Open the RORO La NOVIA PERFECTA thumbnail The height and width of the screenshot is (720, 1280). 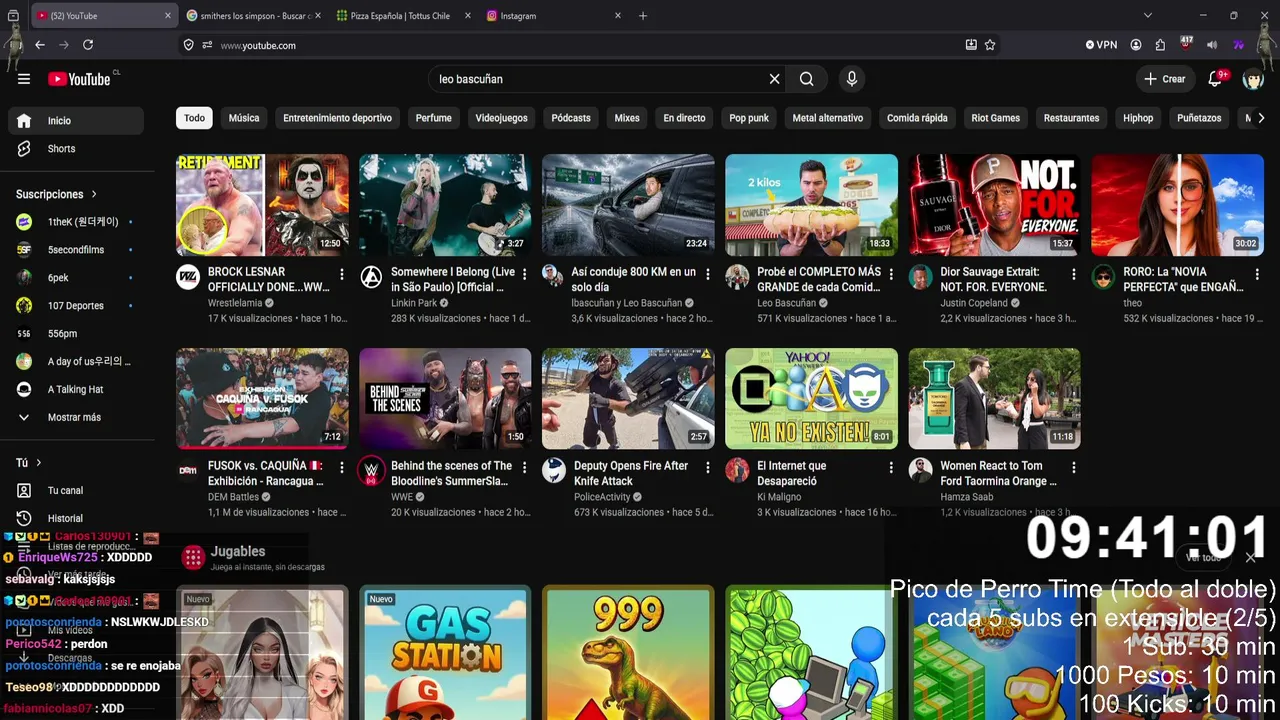click(x=1178, y=205)
